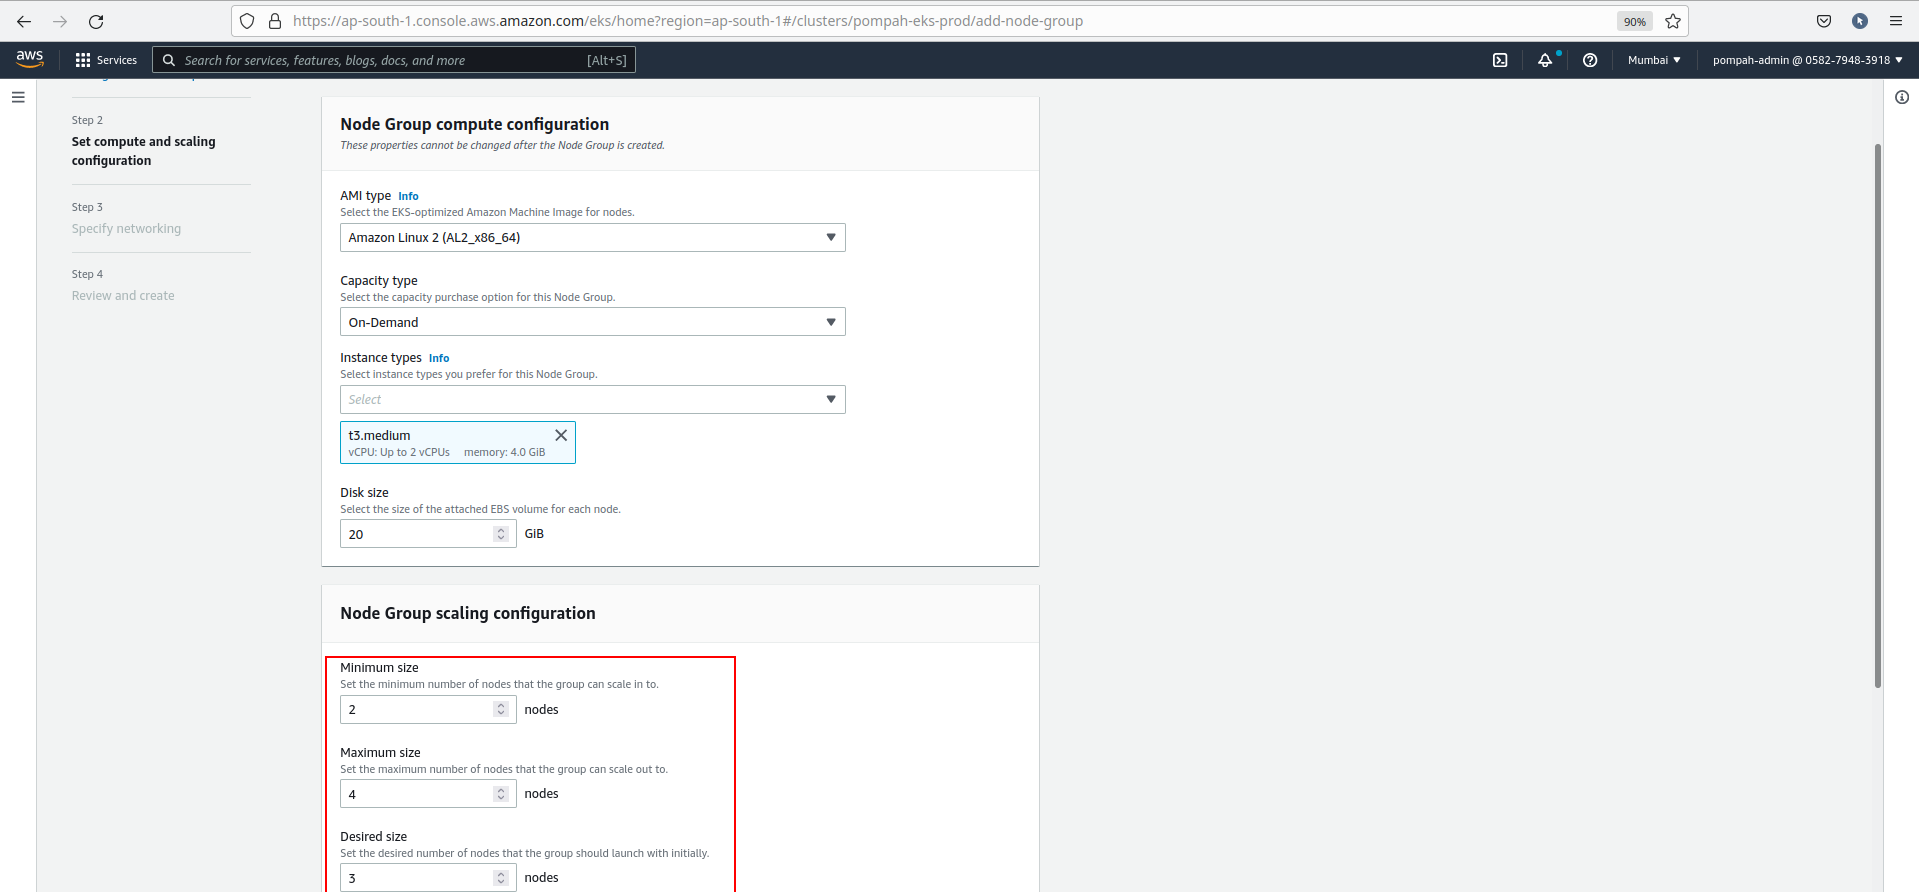Remove the t3.medium instance type
The height and width of the screenshot is (892, 1919).
tap(561, 435)
